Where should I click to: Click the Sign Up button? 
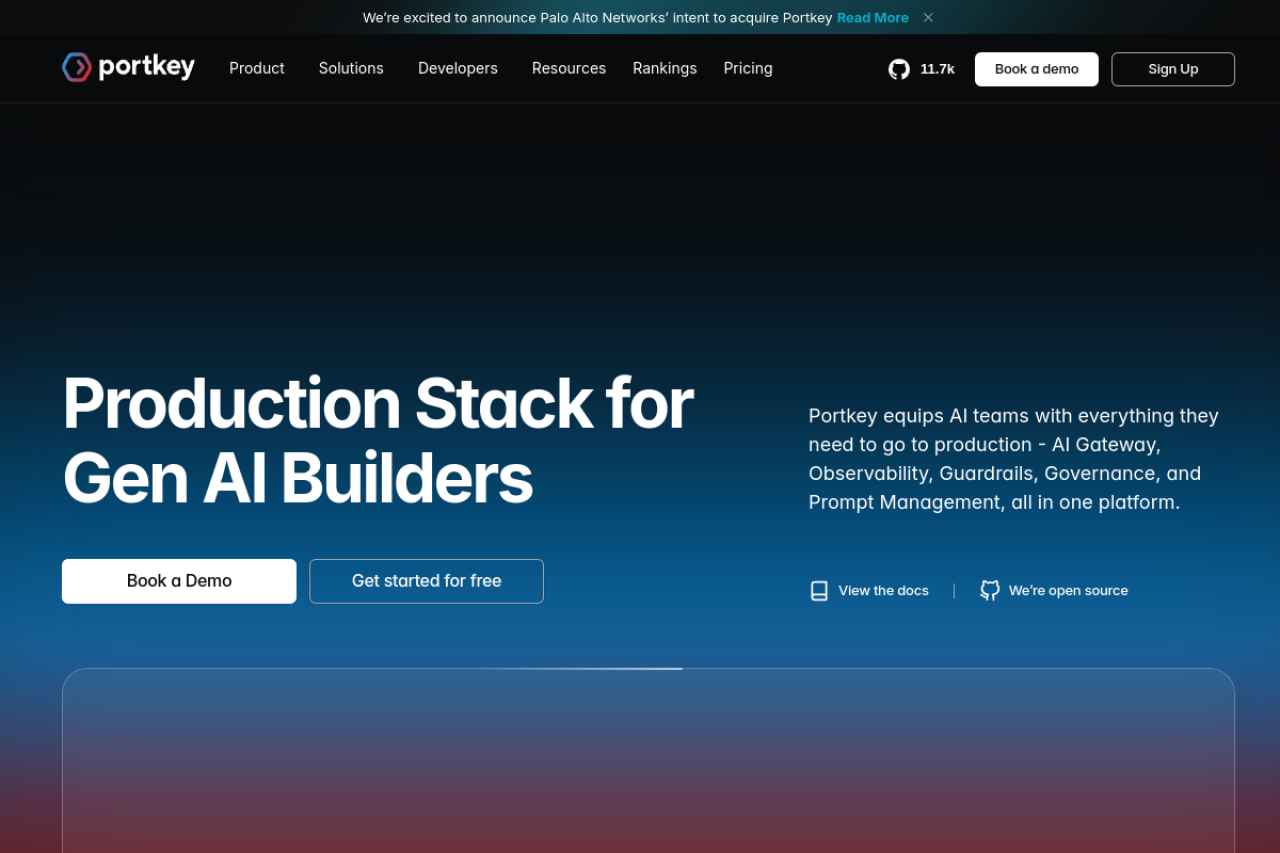1173,69
